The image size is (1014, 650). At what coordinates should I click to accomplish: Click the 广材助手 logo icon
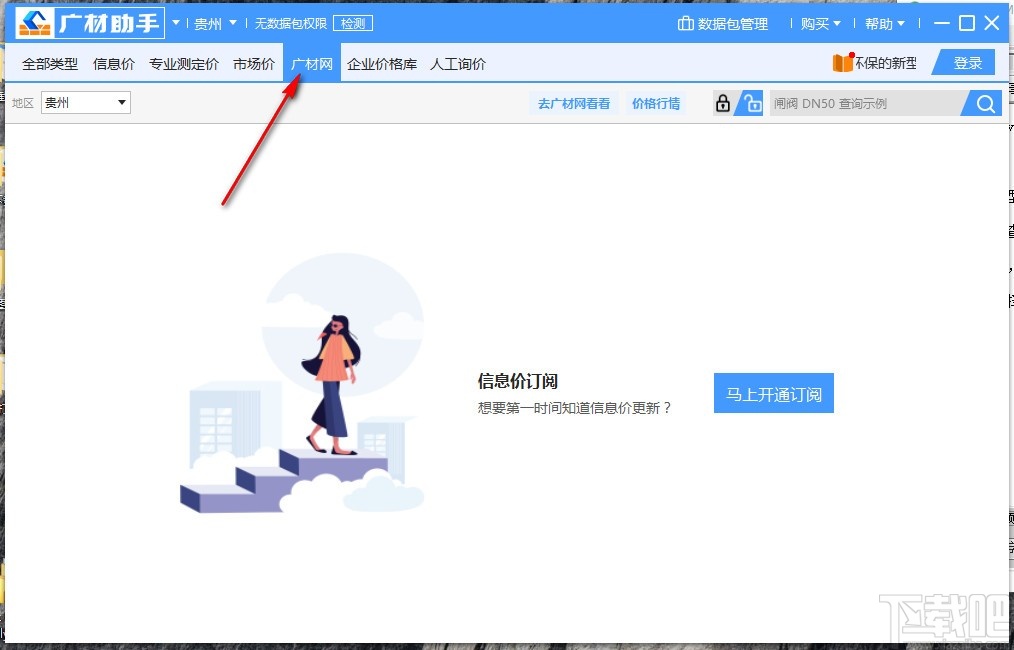click(x=36, y=21)
